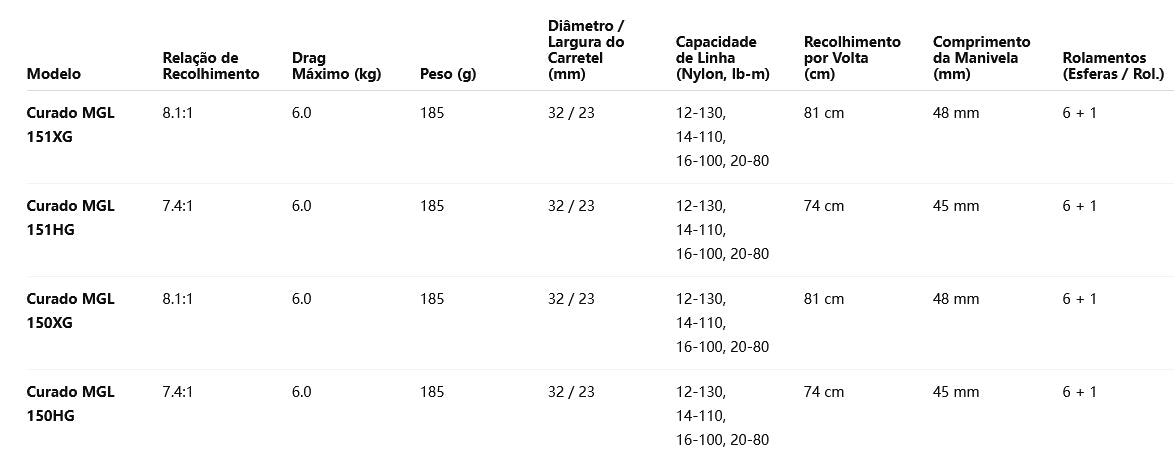
Task: Click the Modelo column header
Action: 54,73
